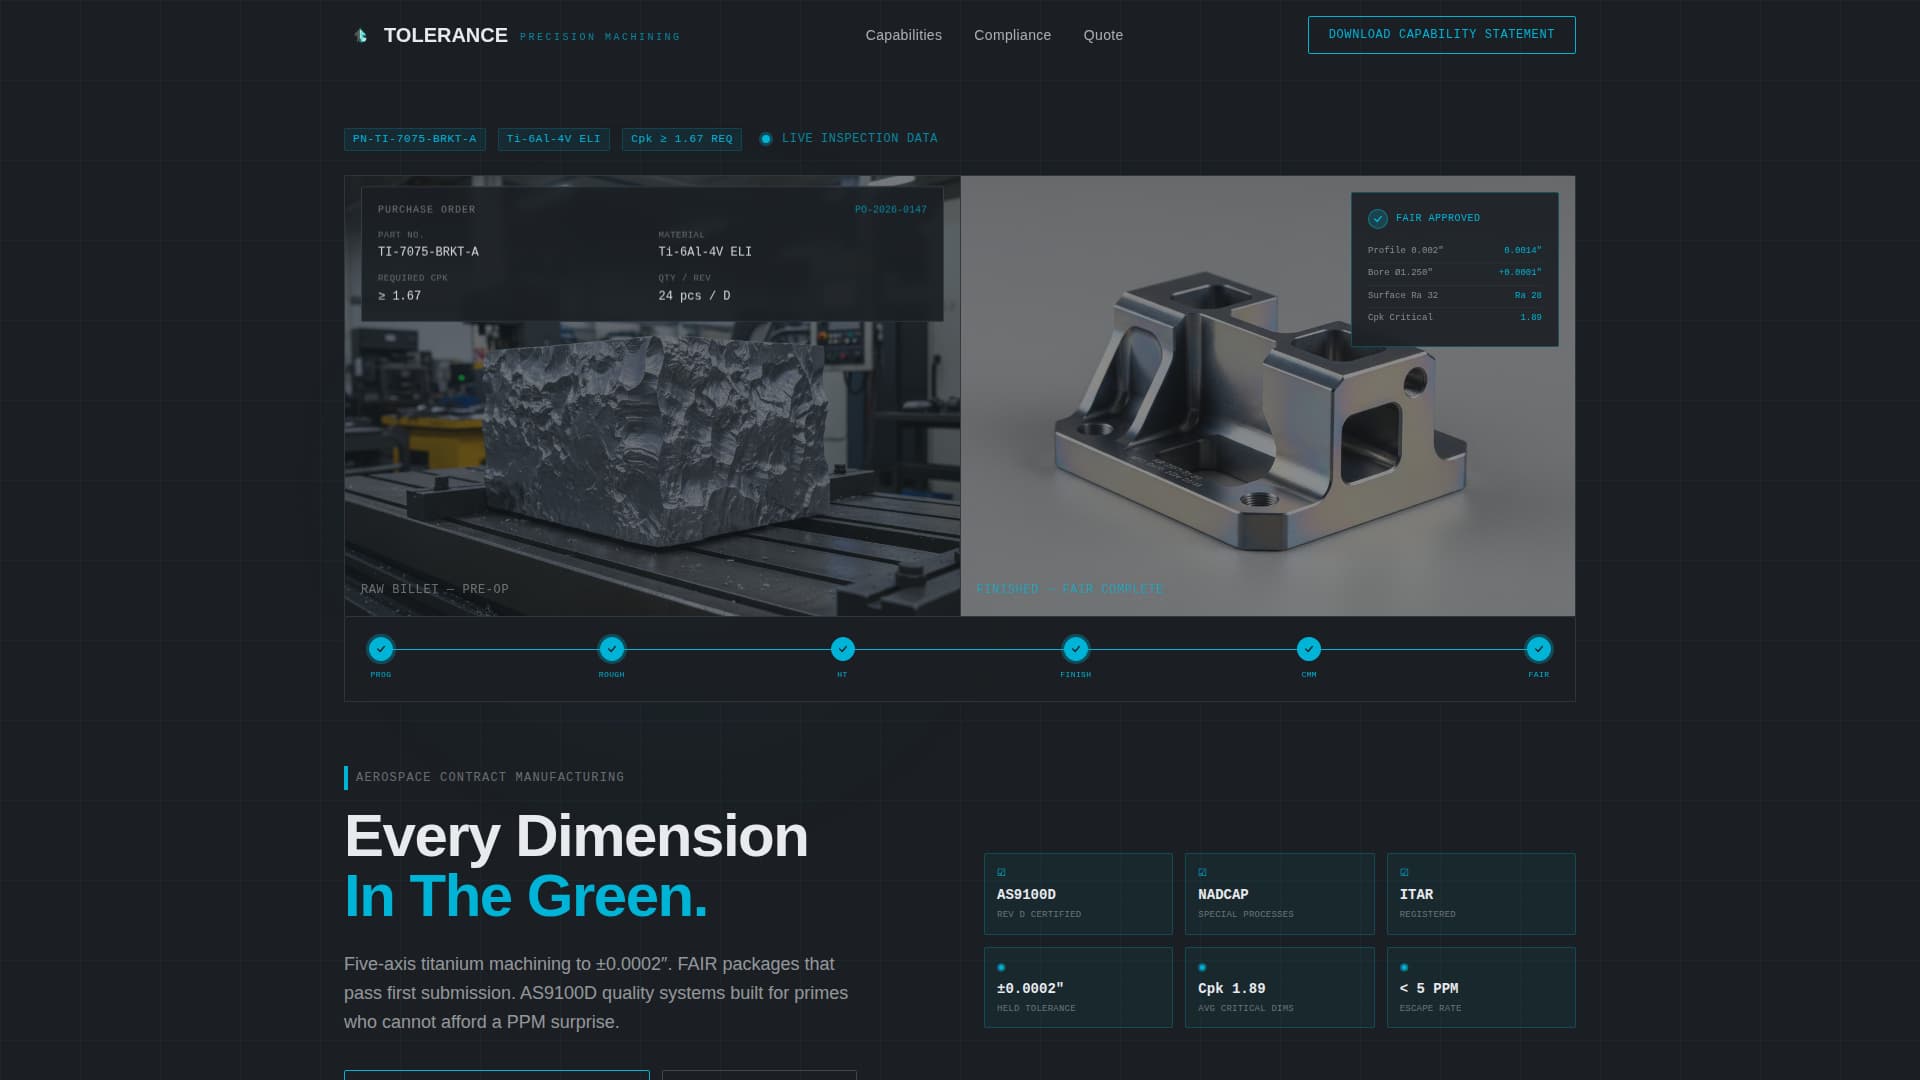The width and height of the screenshot is (1920, 1080).
Task: Select the FAIR stage marker on the timeline
Action: 1538,649
